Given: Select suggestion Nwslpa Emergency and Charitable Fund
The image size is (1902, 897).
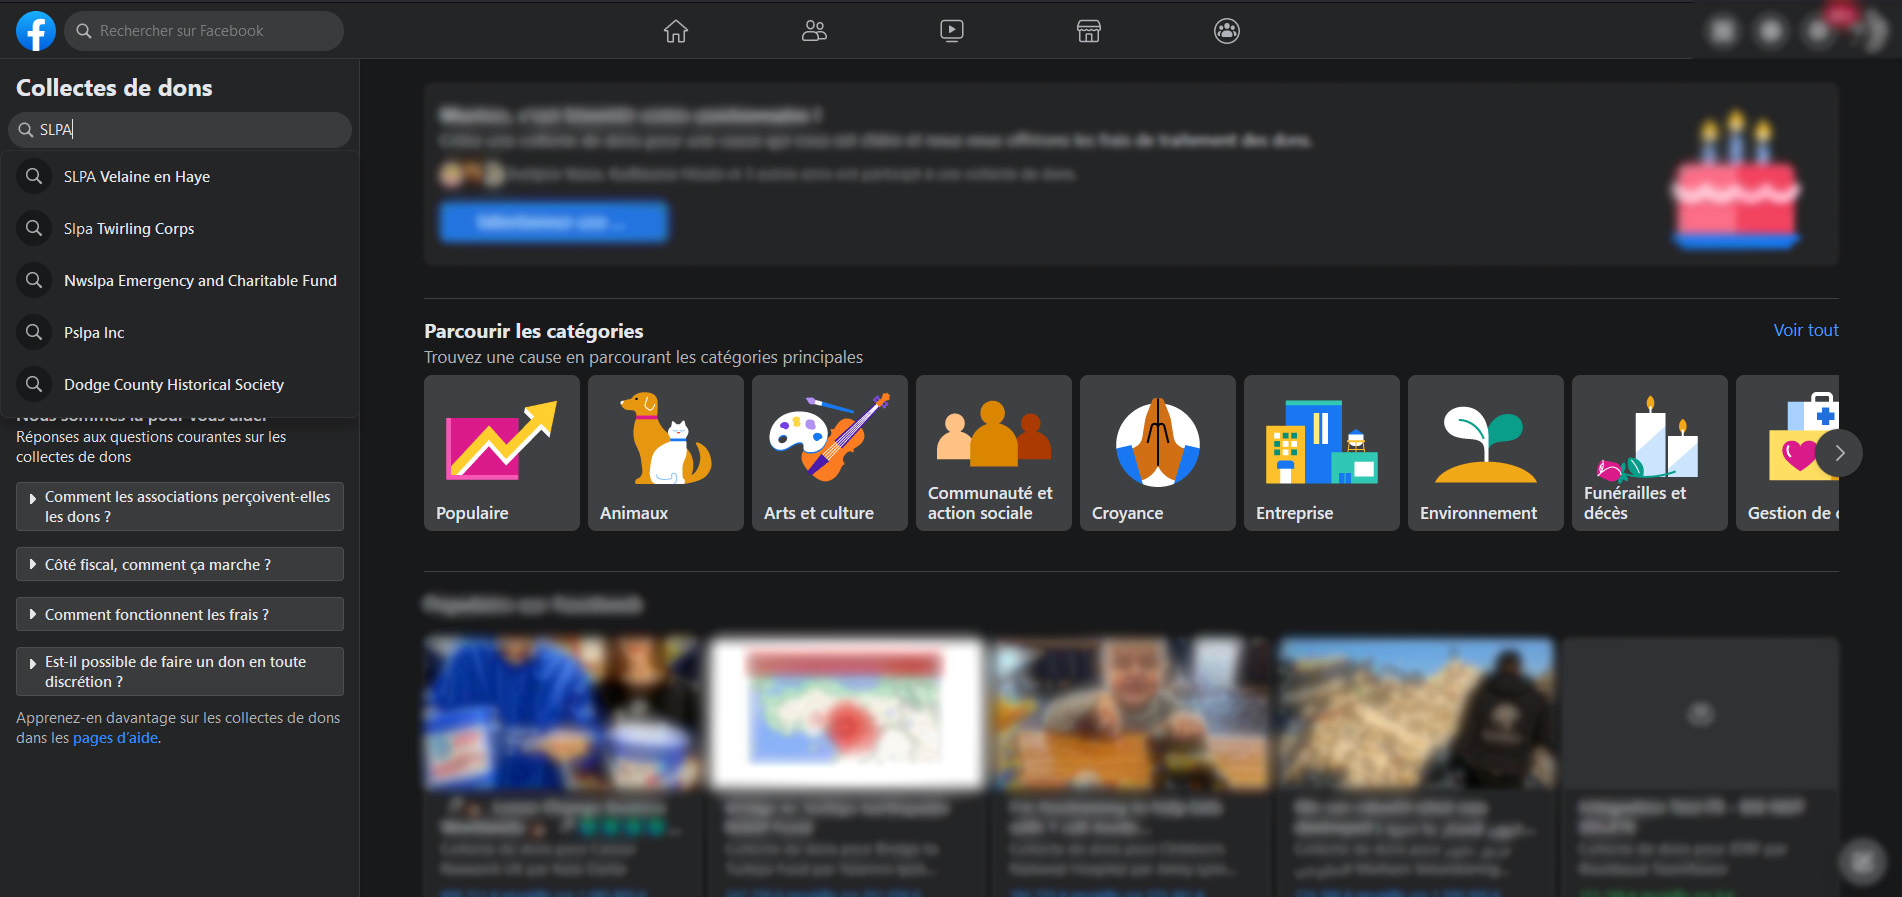Looking at the screenshot, I should pyautogui.click(x=180, y=281).
